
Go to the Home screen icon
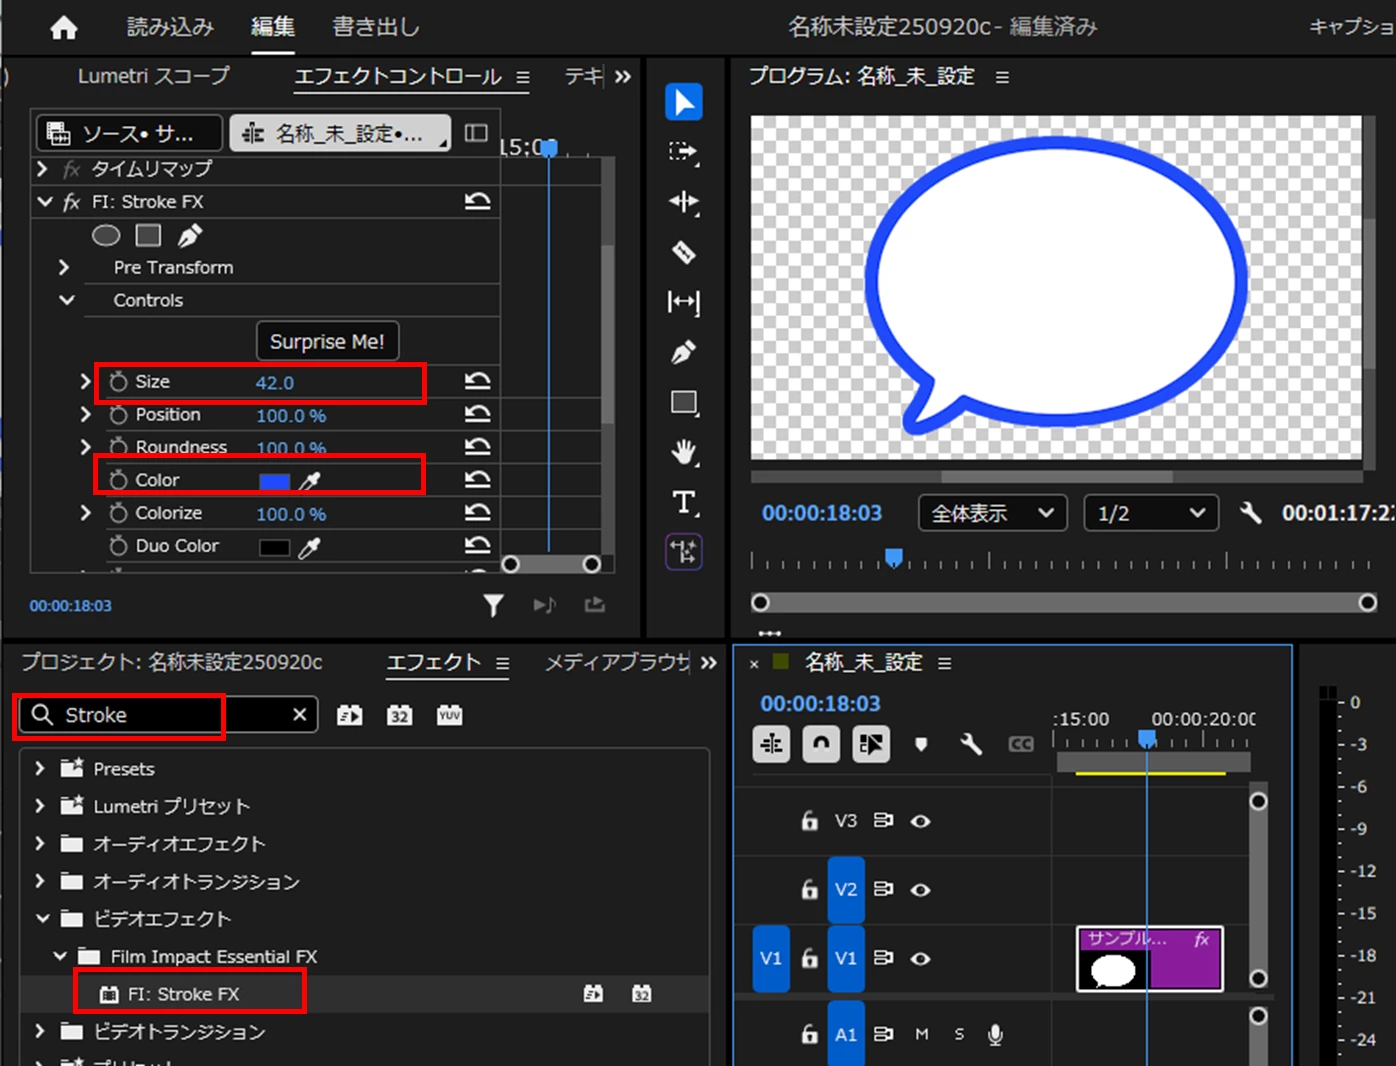tap(64, 28)
